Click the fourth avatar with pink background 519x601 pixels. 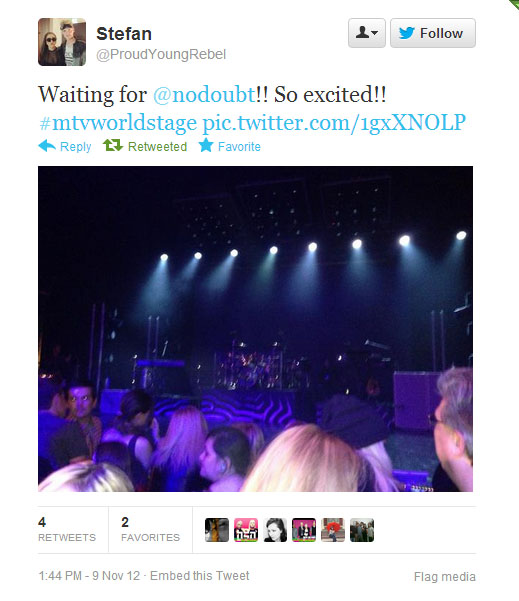pyautogui.click(x=304, y=530)
